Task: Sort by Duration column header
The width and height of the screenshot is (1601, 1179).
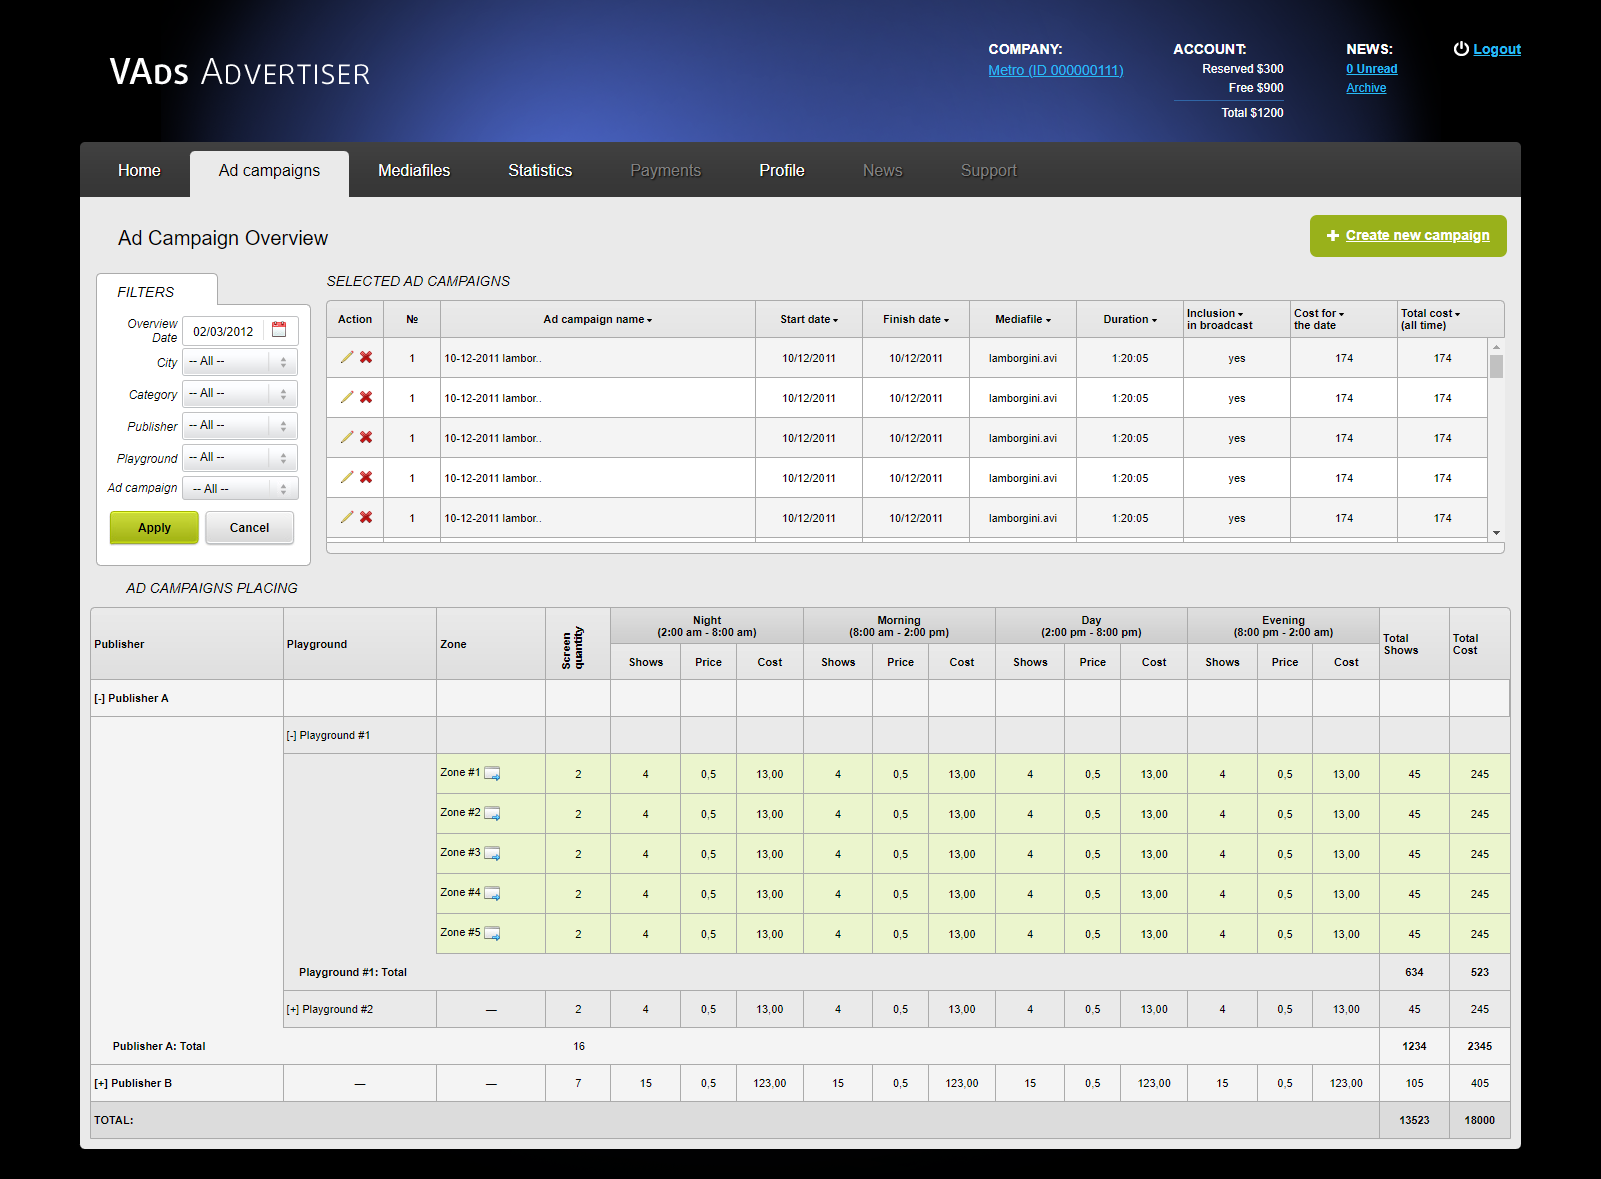Action: point(1130,319)
